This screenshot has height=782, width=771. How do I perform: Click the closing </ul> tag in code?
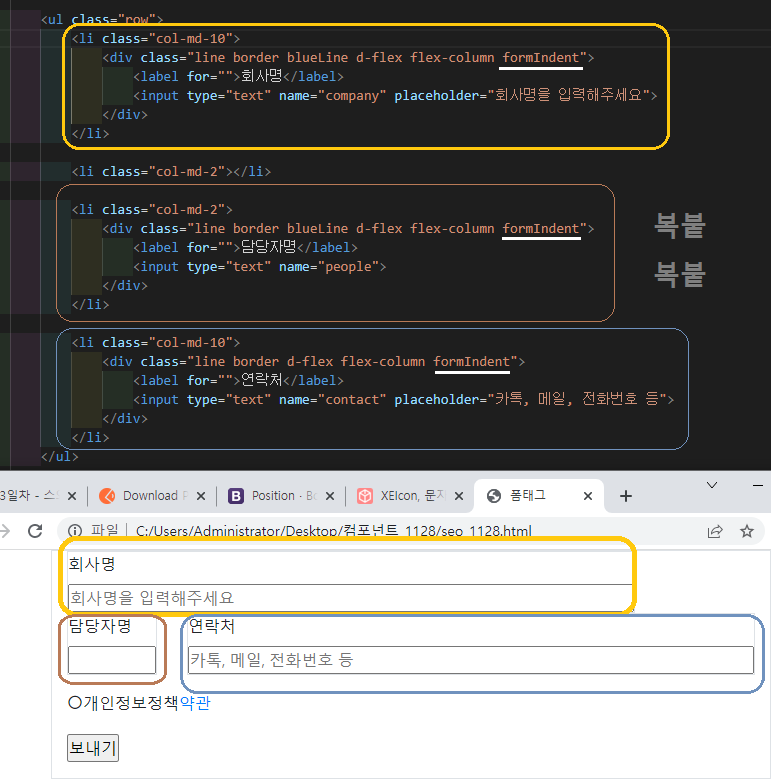pyautogui.click(x=59, y=456)
